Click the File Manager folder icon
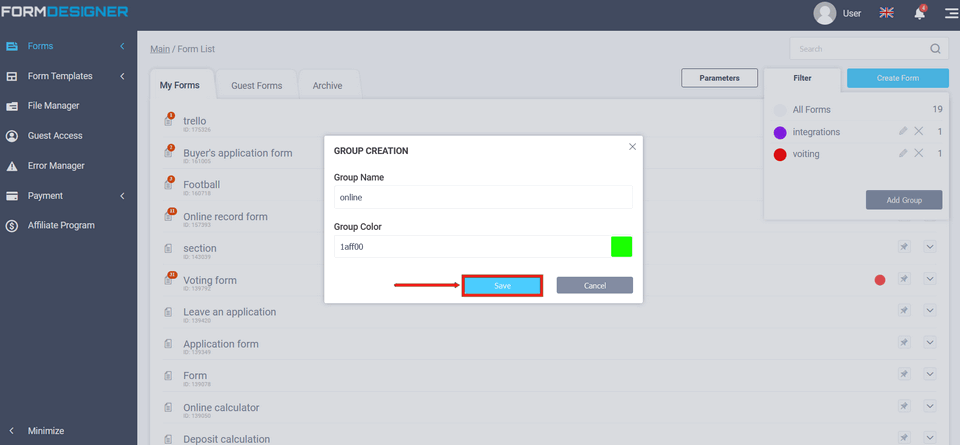Screen dimensions: 960x445 coord(12,106)
